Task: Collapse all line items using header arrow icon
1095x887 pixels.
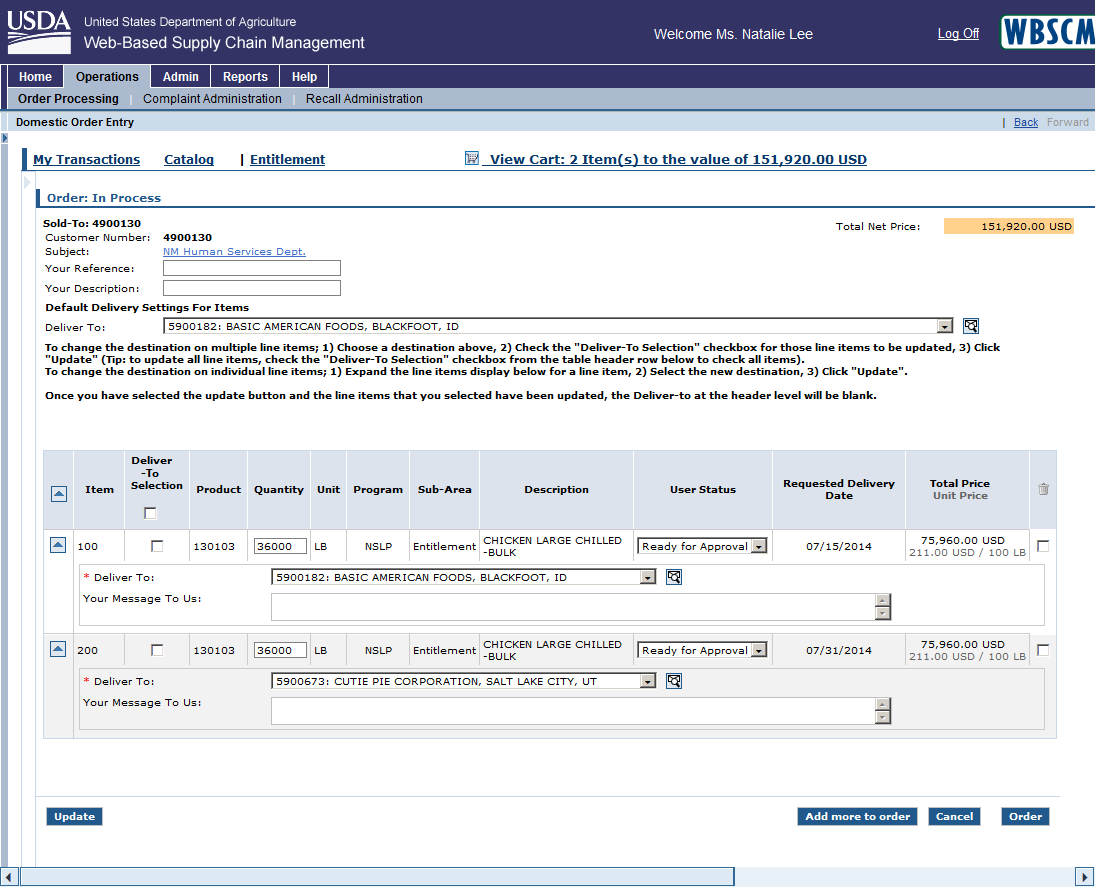Action: click(58, 493)
